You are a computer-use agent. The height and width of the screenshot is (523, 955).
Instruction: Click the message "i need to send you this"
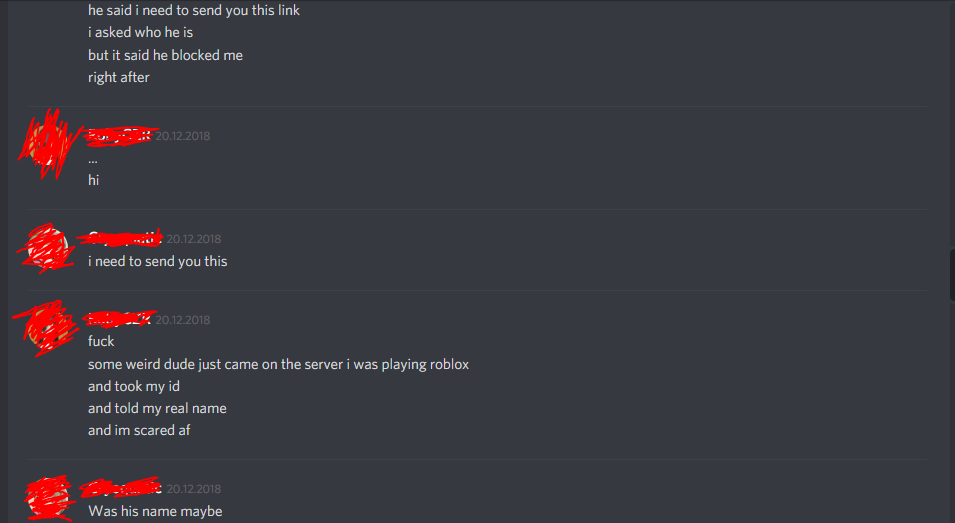pyautogui.click(x=158, y=261)
